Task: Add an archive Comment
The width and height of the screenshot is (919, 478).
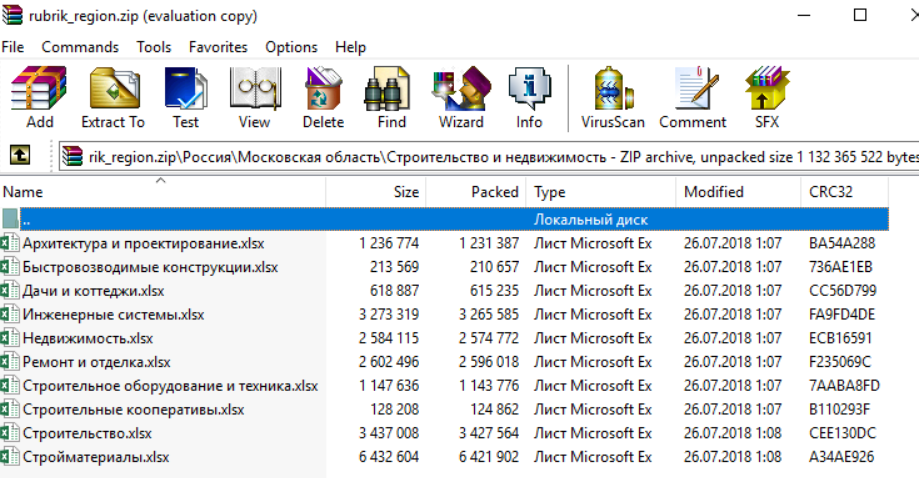Action: coord(692,98)
